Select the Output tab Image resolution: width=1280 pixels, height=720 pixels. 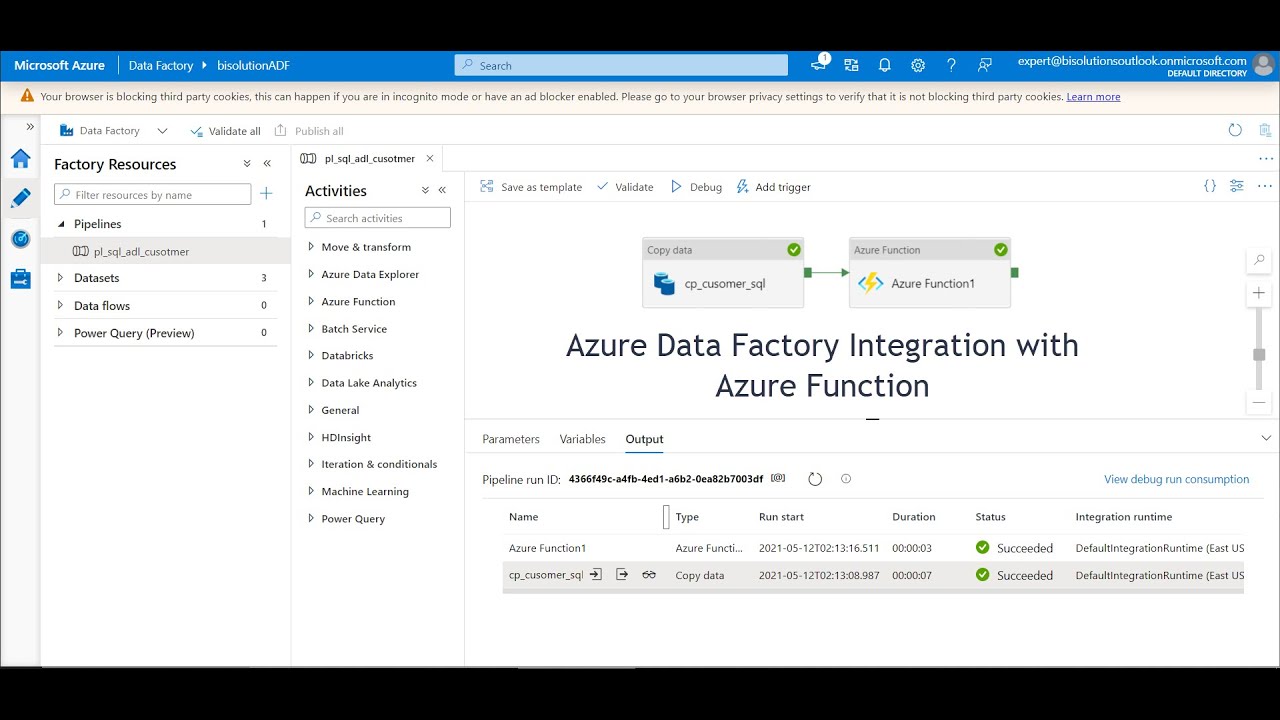click(644, 439)
